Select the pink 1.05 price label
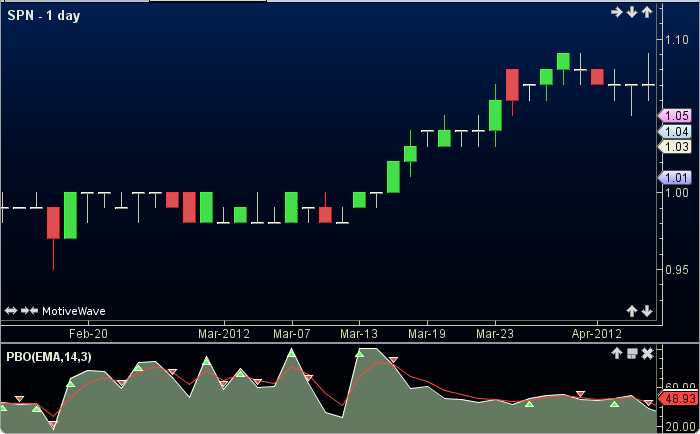700x434 pixels. (675, 116)
